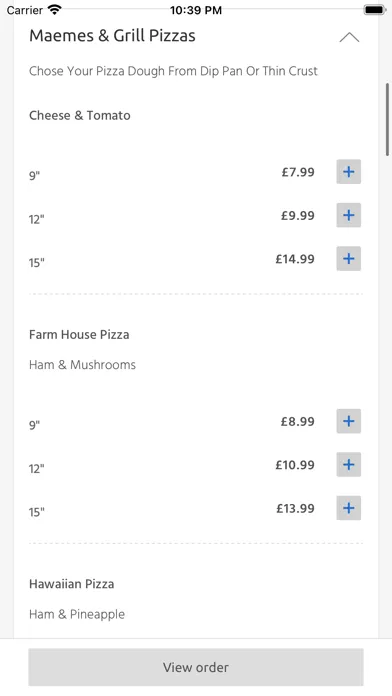
Task: Select the Farm House Pizza item title
Action: tap(79, 335)
